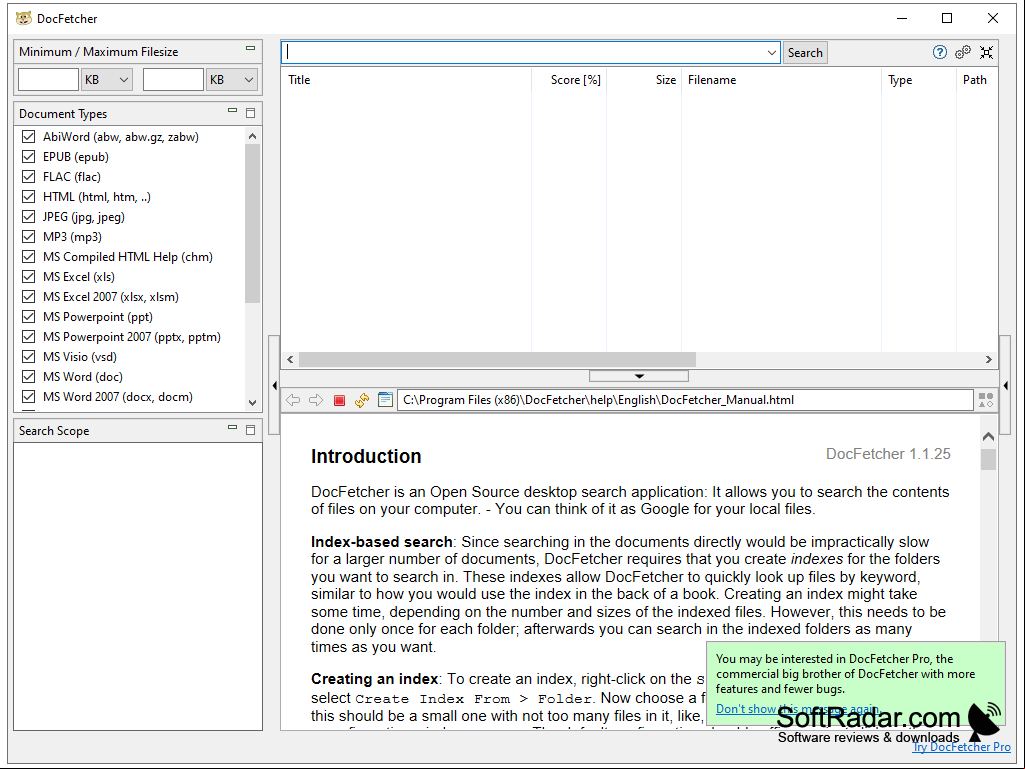Click the minimize-to-tray icon beside preferences
The height and width of the screenshot is (769, 1025).
tap(986, 52)
